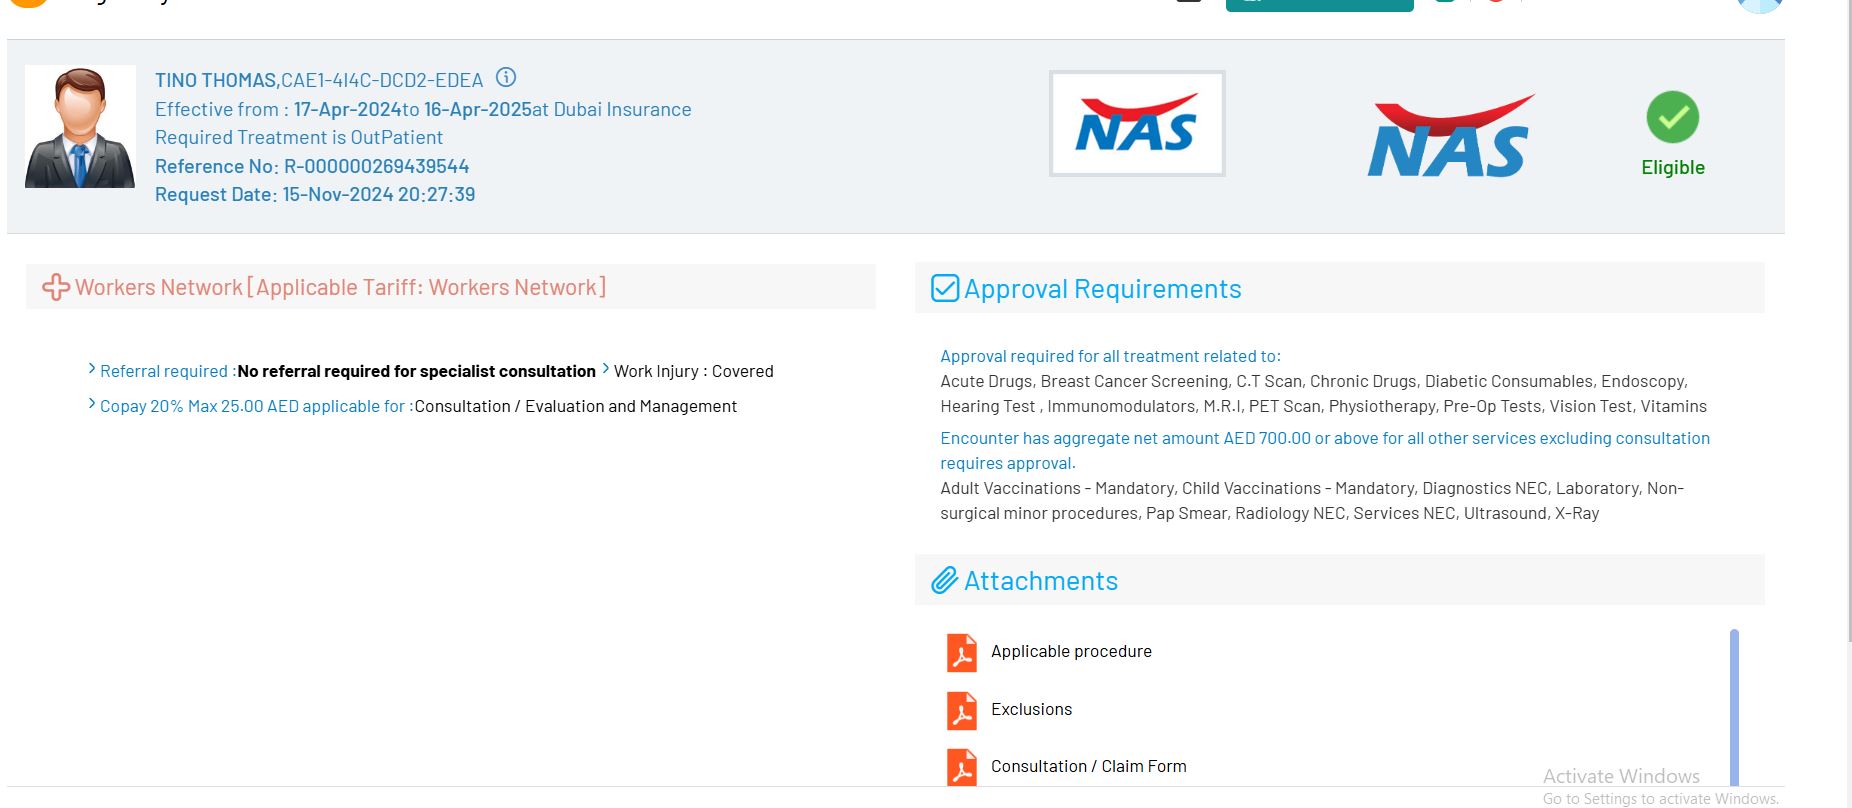Select the patient avatar photo

point(80,126)
